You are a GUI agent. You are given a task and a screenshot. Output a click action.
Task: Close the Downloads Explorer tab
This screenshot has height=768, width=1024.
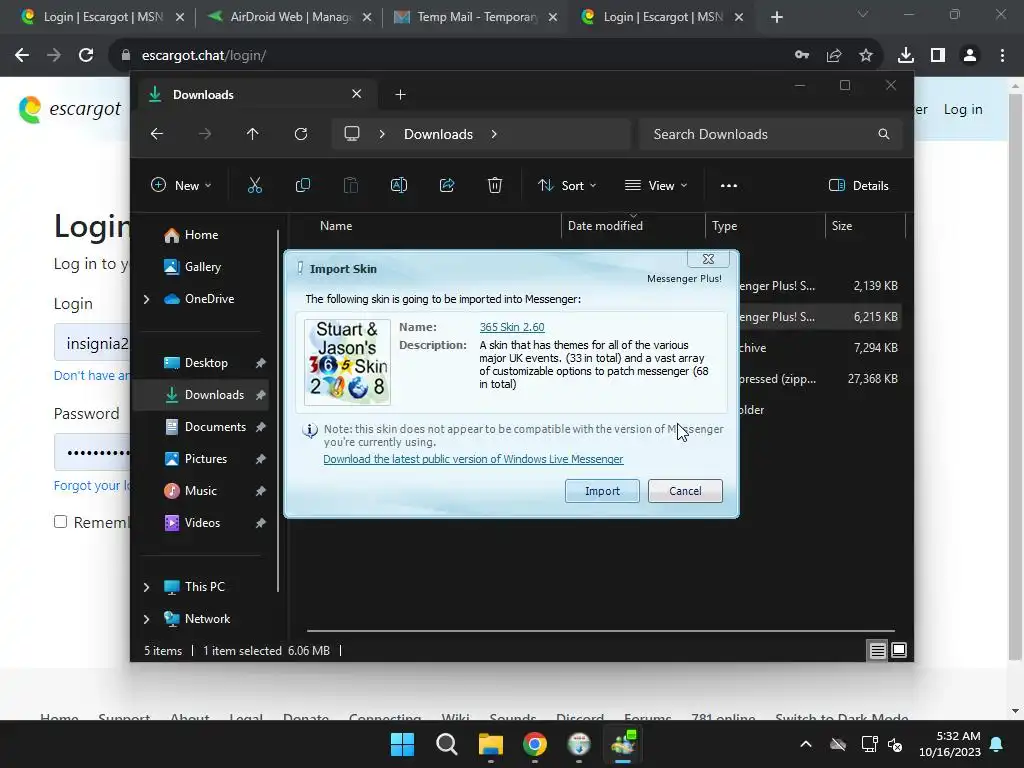coord(357,94)
